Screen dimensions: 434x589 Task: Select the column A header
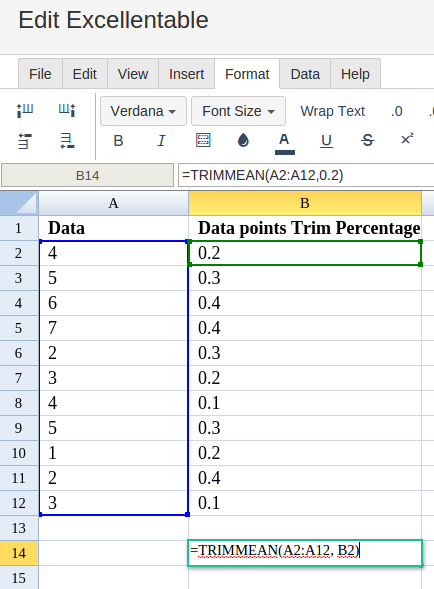click(x=113, y=203)
